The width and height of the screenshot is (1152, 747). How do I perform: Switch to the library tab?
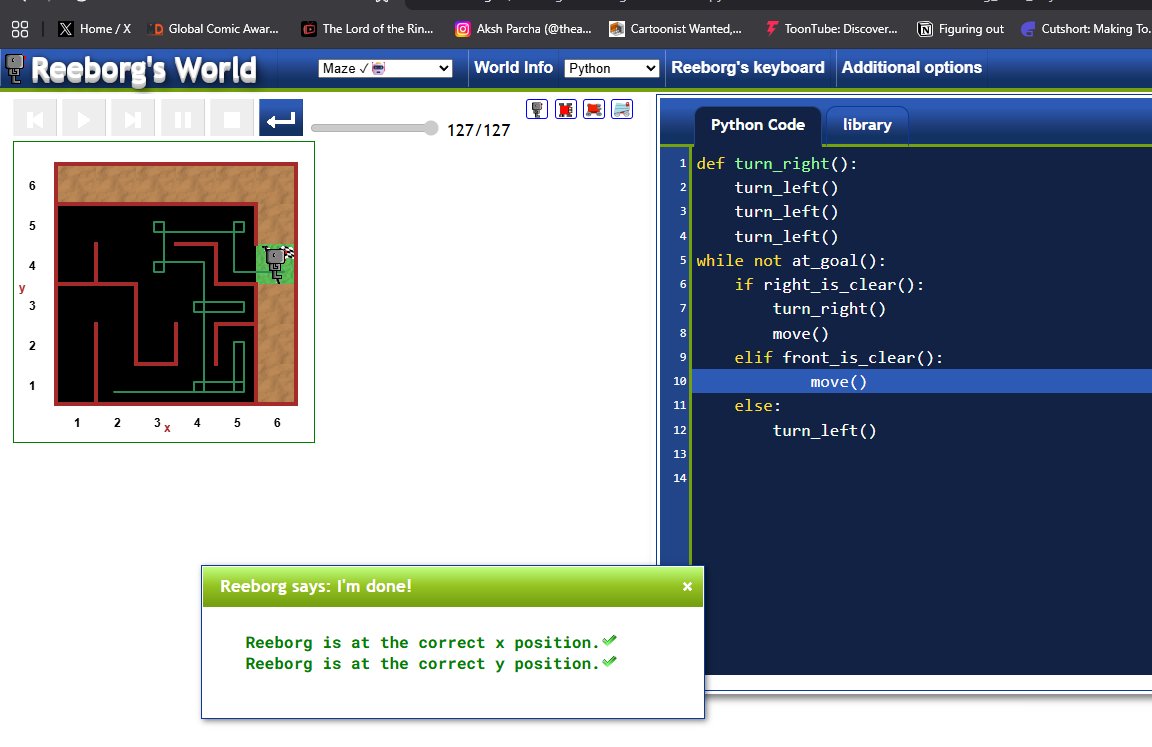867,125
